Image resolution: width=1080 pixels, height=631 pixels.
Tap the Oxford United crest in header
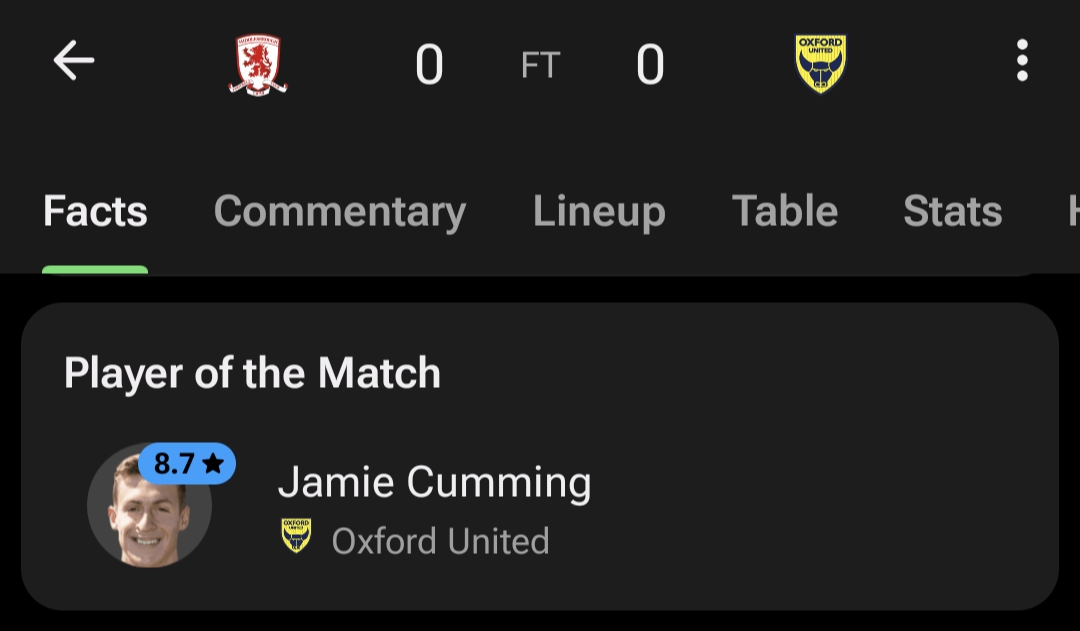(x=820, y=65)
